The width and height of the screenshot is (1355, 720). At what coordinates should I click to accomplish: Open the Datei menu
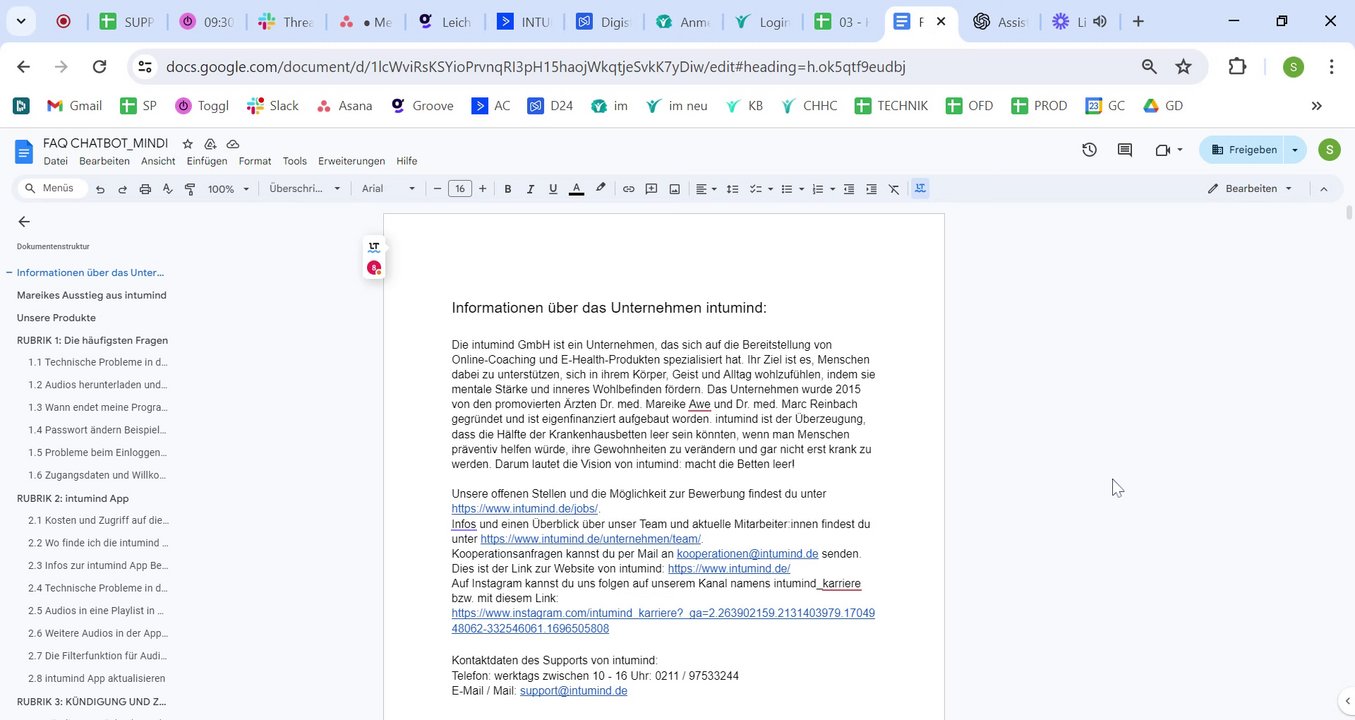55,161
